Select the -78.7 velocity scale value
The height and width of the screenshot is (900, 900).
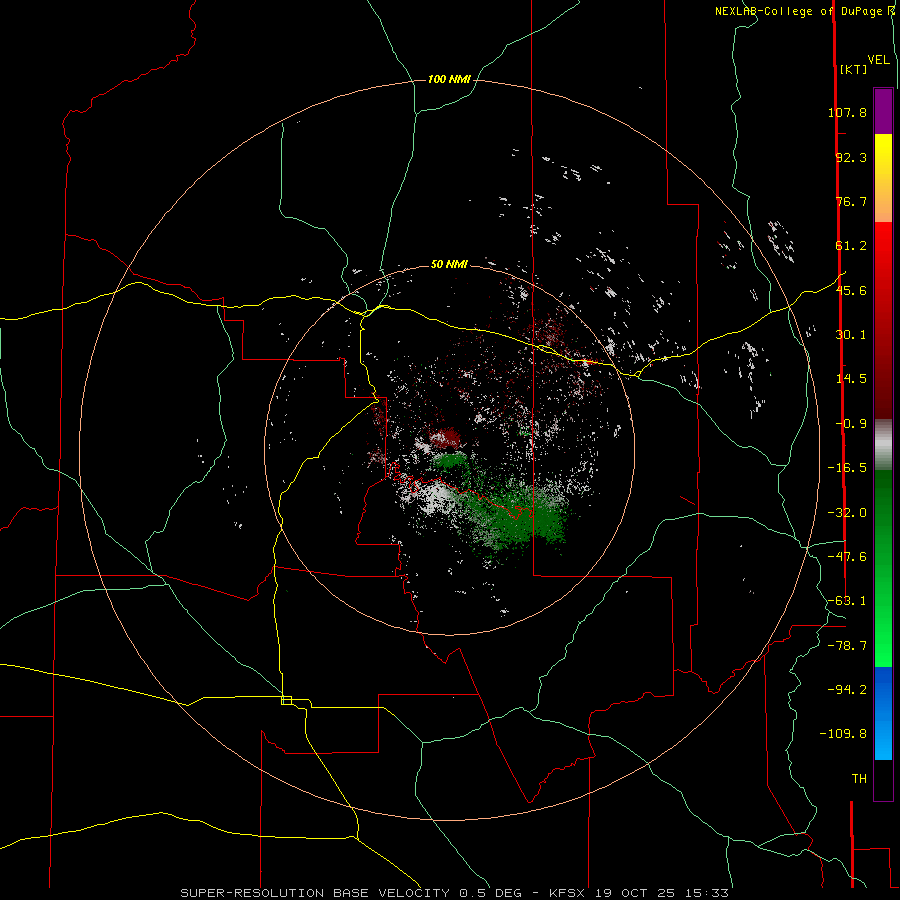point(847,646)
